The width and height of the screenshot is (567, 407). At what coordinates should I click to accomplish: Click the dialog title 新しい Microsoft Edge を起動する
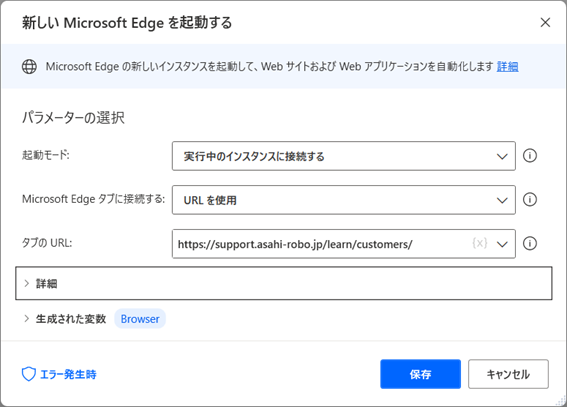click(x=127, y=23)
